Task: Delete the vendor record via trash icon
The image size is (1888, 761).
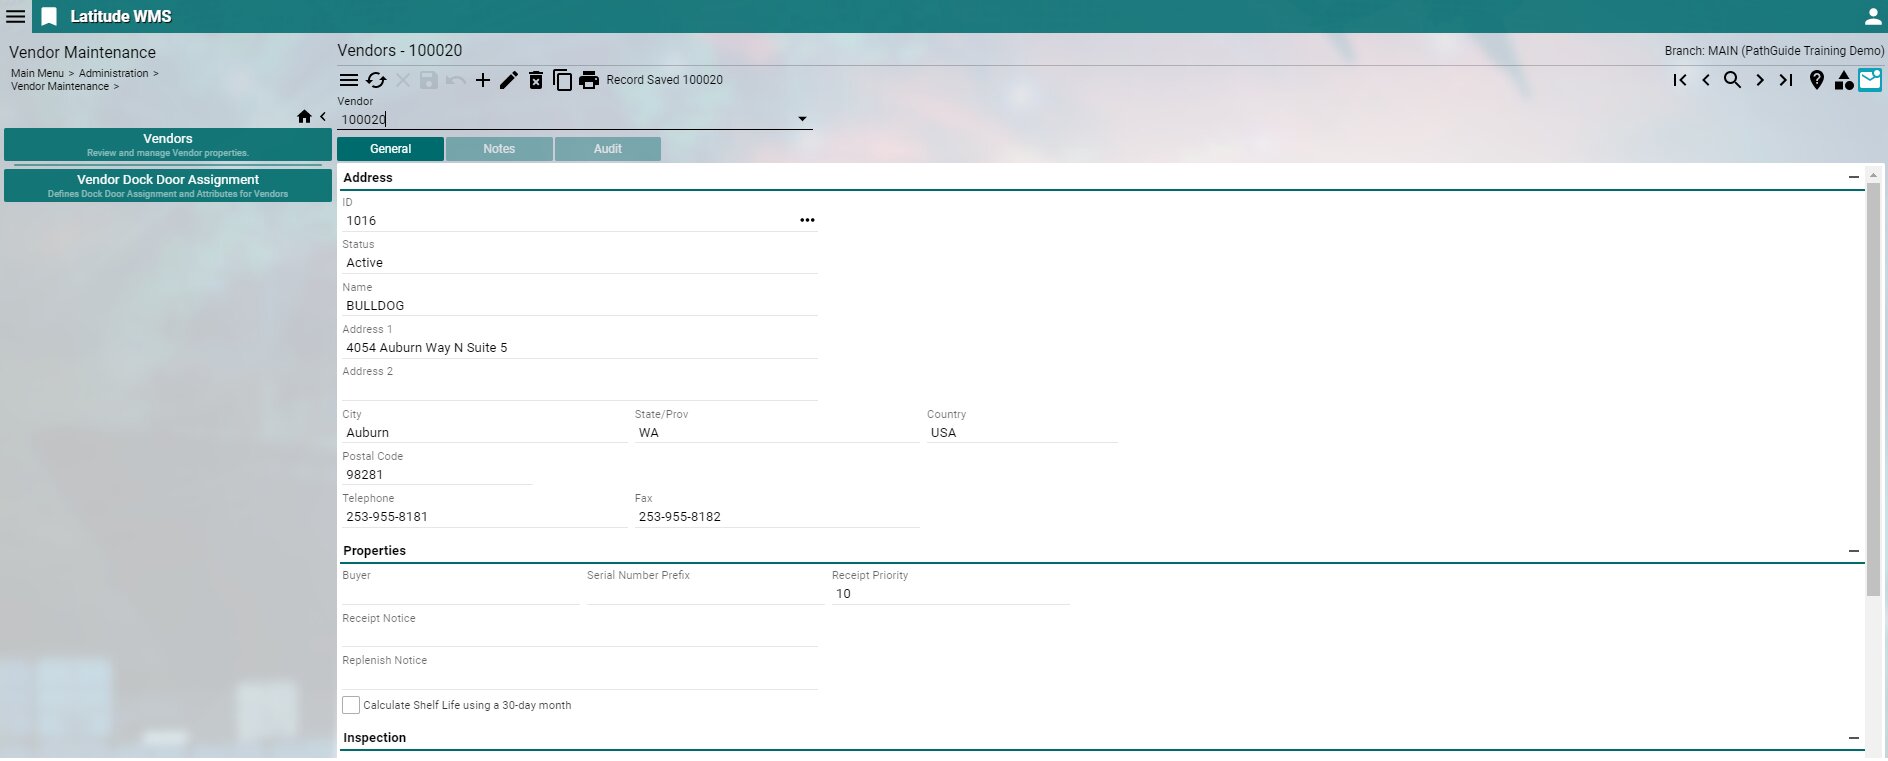Action: [536, 80]
